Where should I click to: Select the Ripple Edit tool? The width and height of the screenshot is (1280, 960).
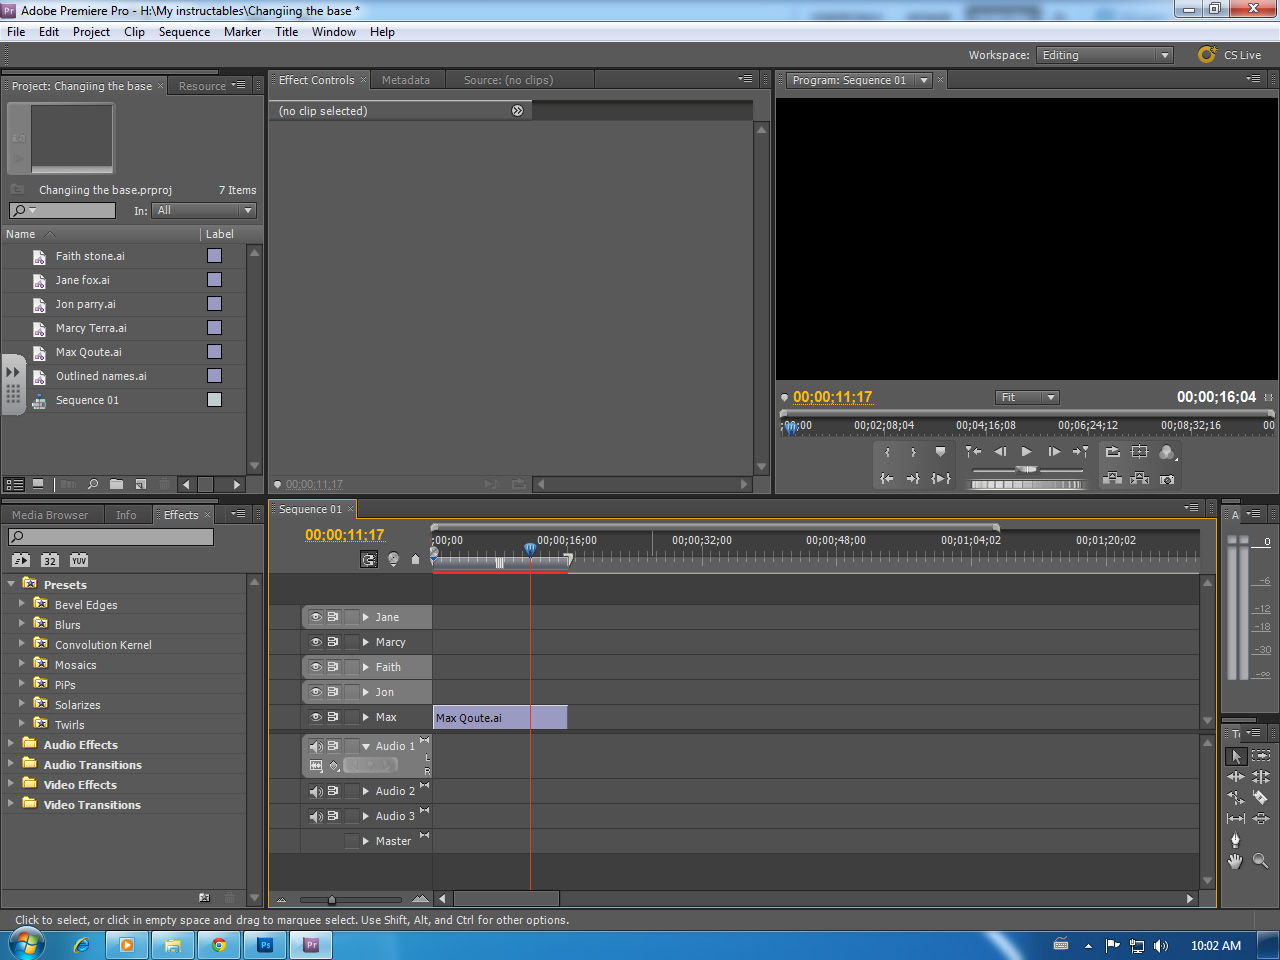pos(1236,776)
